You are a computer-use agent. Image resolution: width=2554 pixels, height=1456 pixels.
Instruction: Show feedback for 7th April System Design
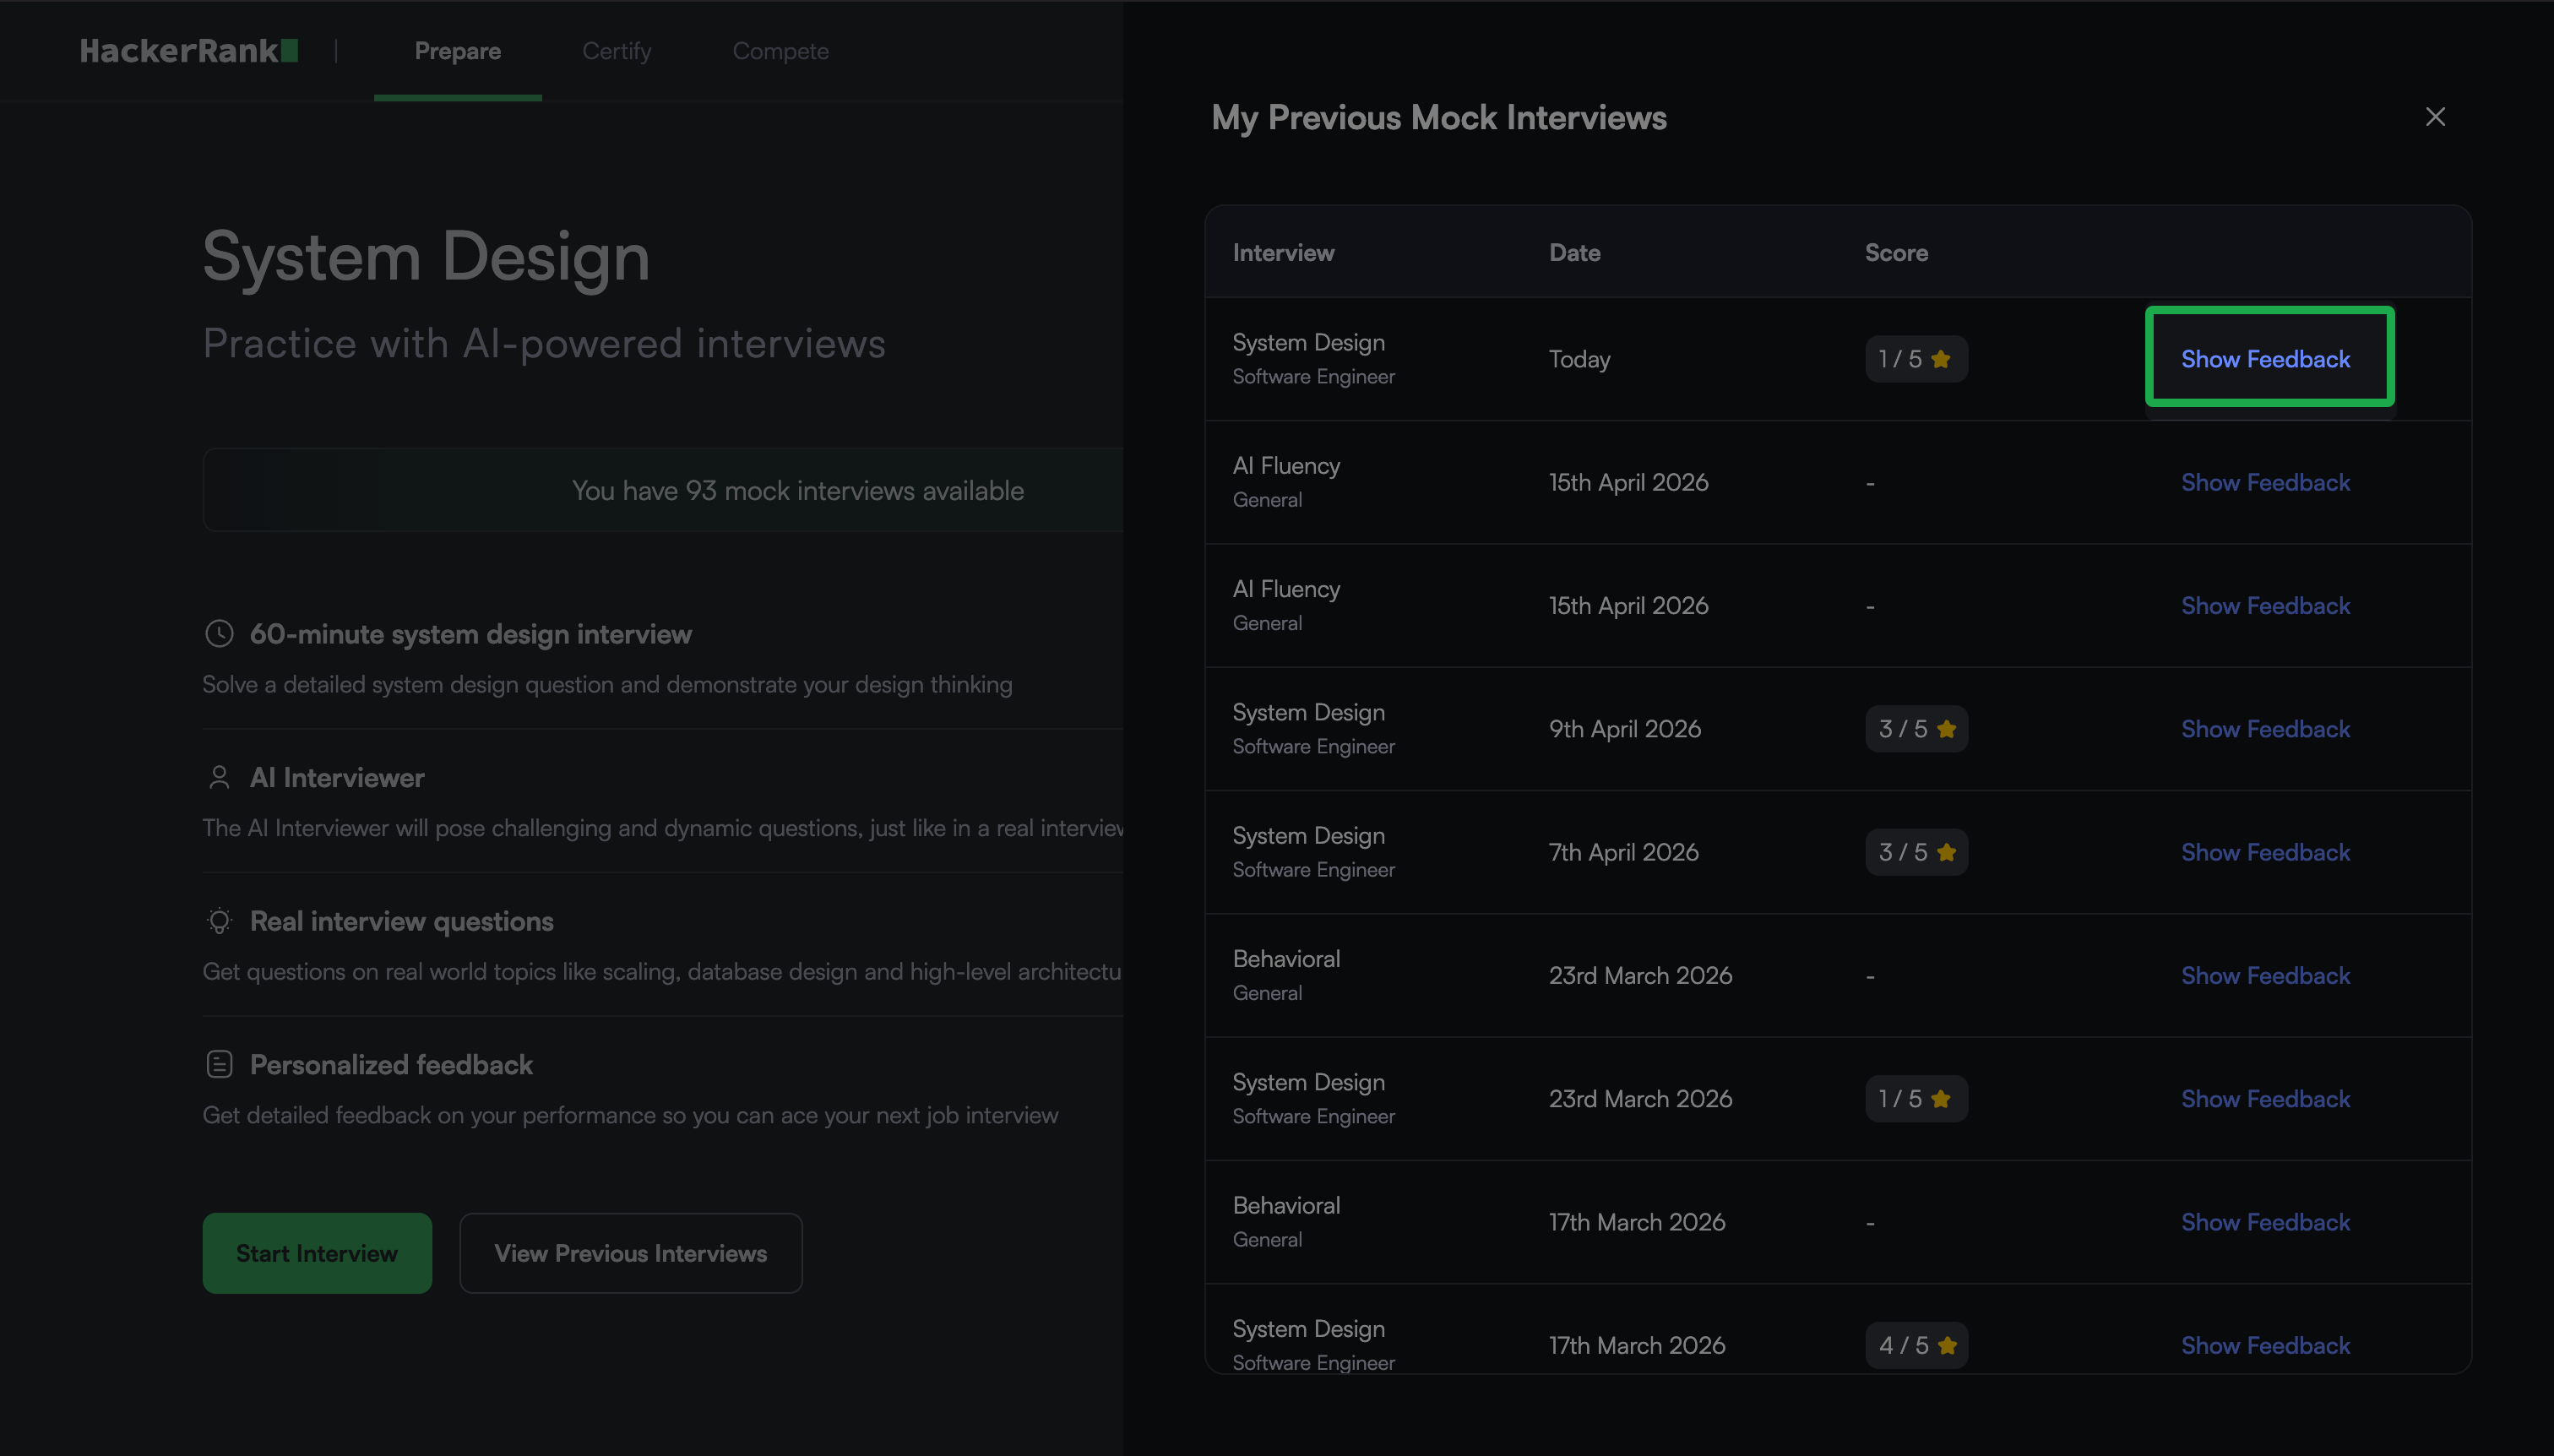tap(2265, 852)
